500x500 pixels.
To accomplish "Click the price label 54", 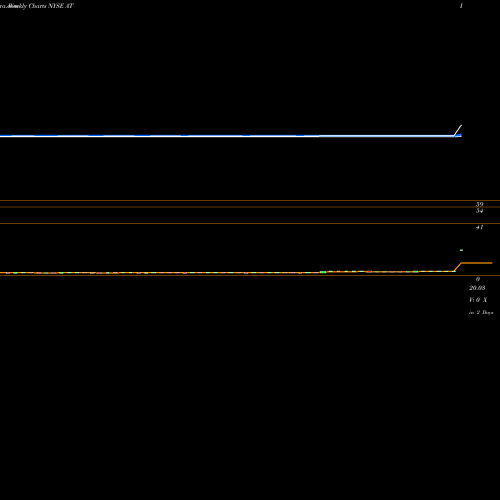I will pyautogui.click(x=479, y=211).
